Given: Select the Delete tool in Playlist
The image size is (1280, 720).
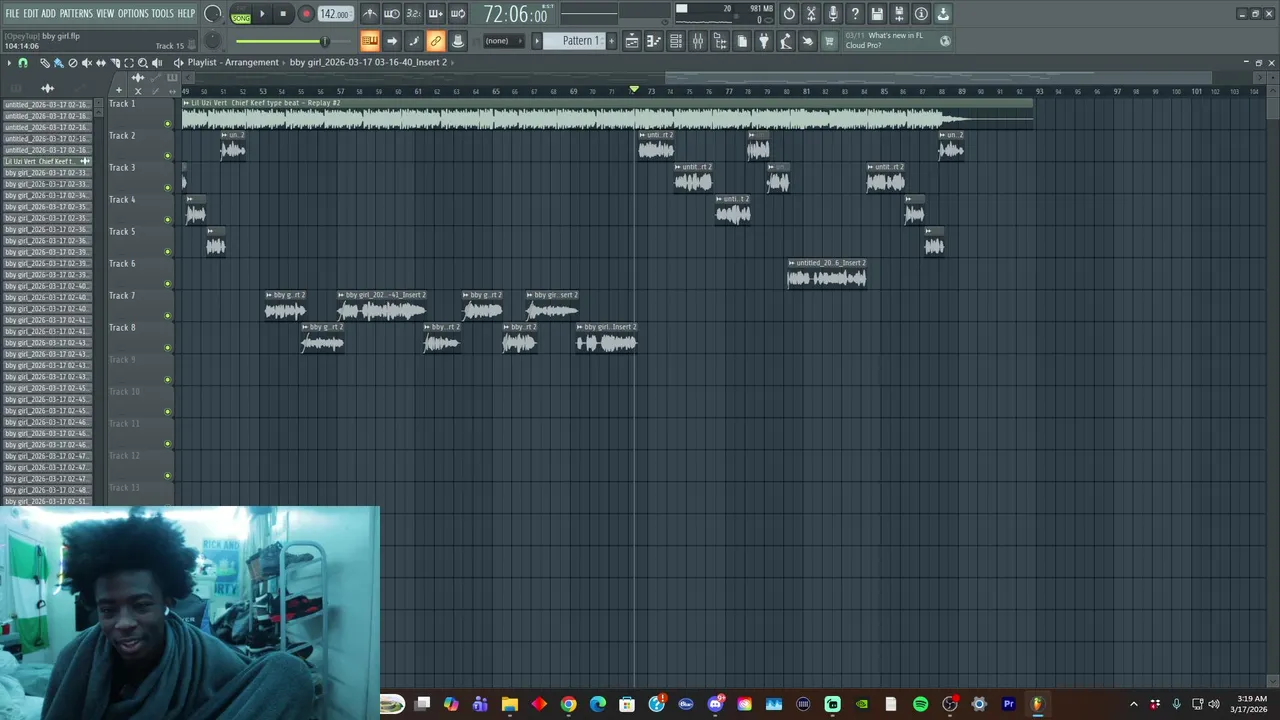Looking at the screenshot, I should coord(72,62).
